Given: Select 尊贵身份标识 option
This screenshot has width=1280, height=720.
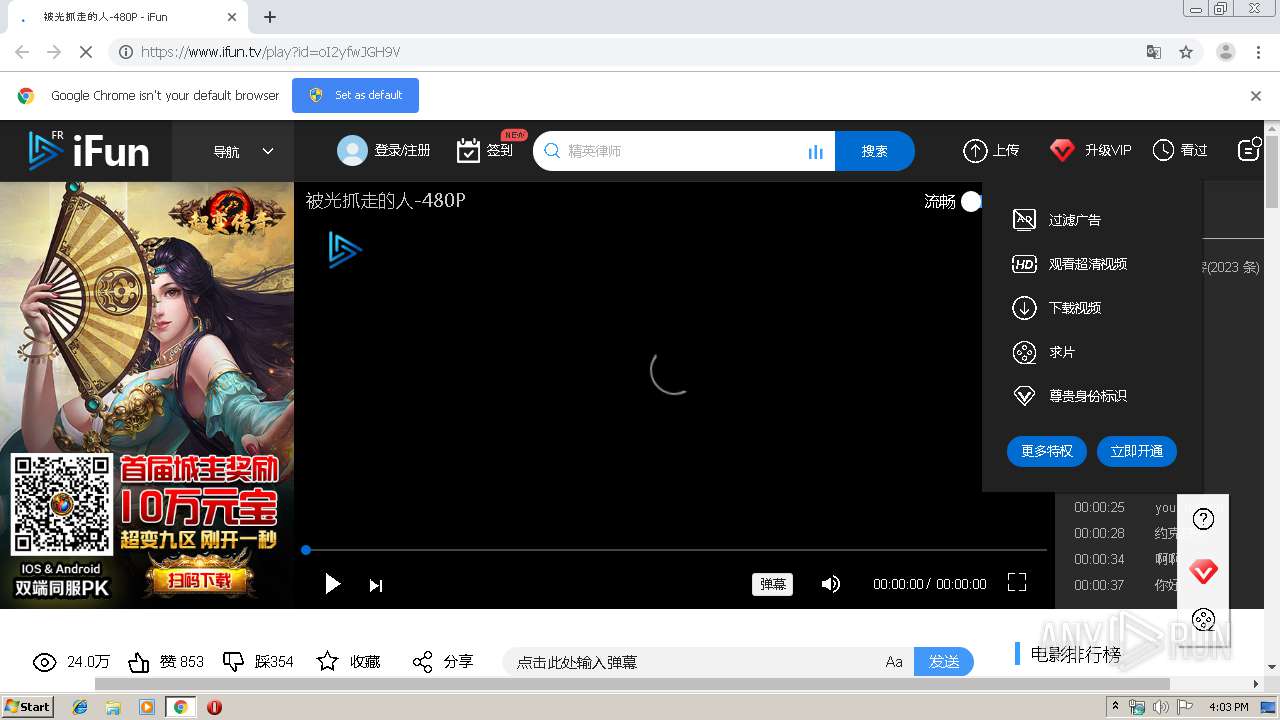Looking at the screenshot, I should tap(1070, 396).
